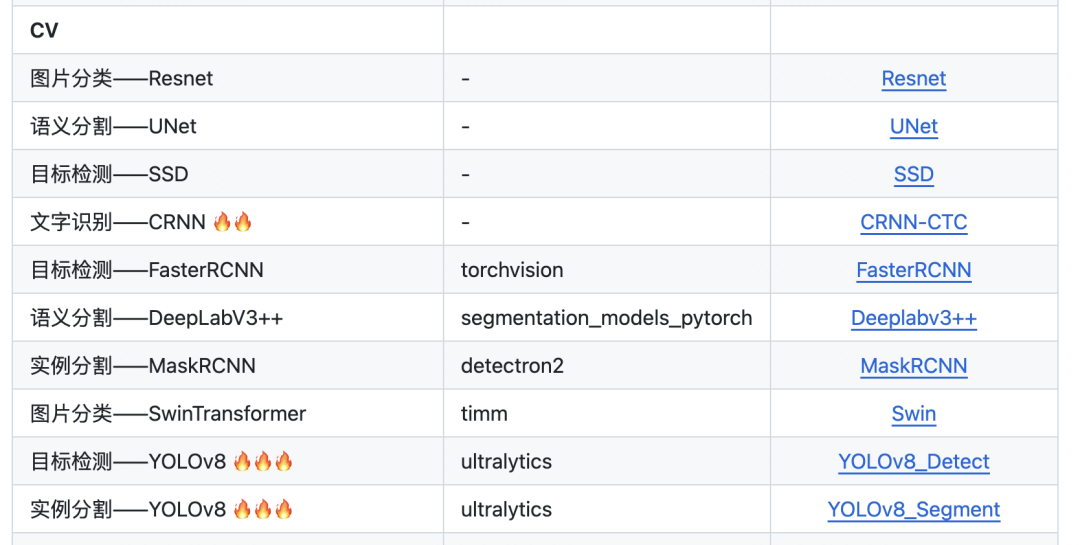Select the detectron2 cell text
The image size is (1080, 545).
[x=512, y=366]
